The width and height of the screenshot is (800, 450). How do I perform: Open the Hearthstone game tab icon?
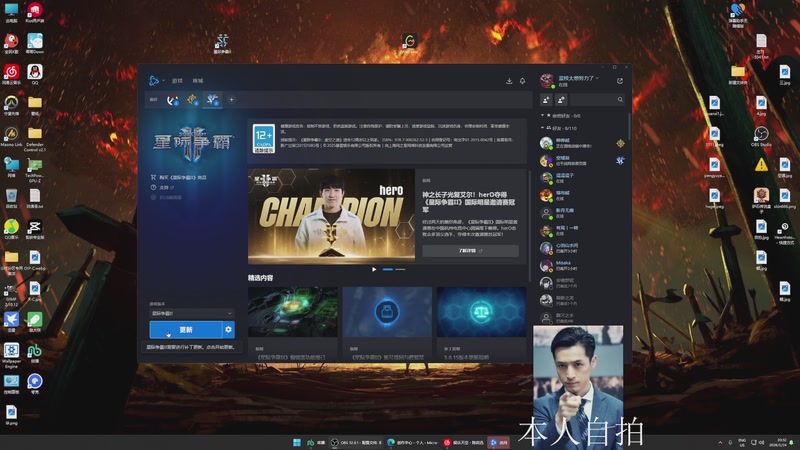pyautogui.click(x=192, y=100)
